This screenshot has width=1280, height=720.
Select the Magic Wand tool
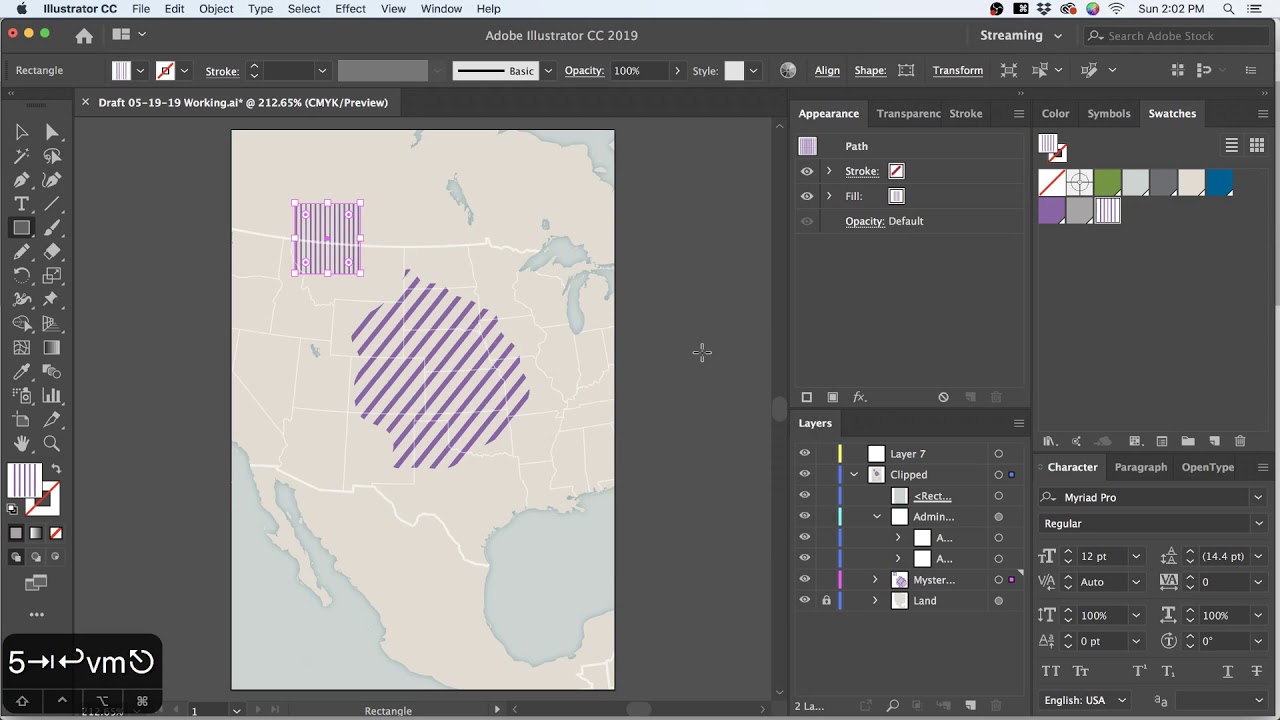tap(21, 156)
